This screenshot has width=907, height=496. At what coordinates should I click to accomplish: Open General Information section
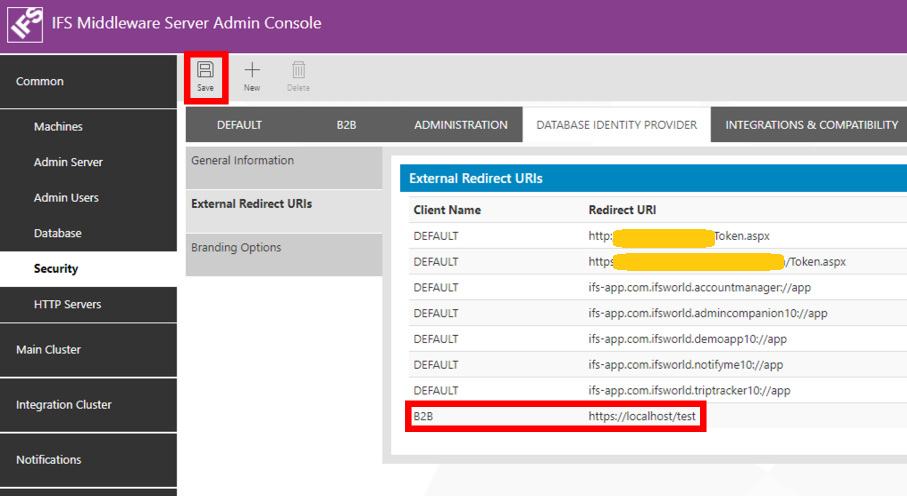[x=284, y=168]
